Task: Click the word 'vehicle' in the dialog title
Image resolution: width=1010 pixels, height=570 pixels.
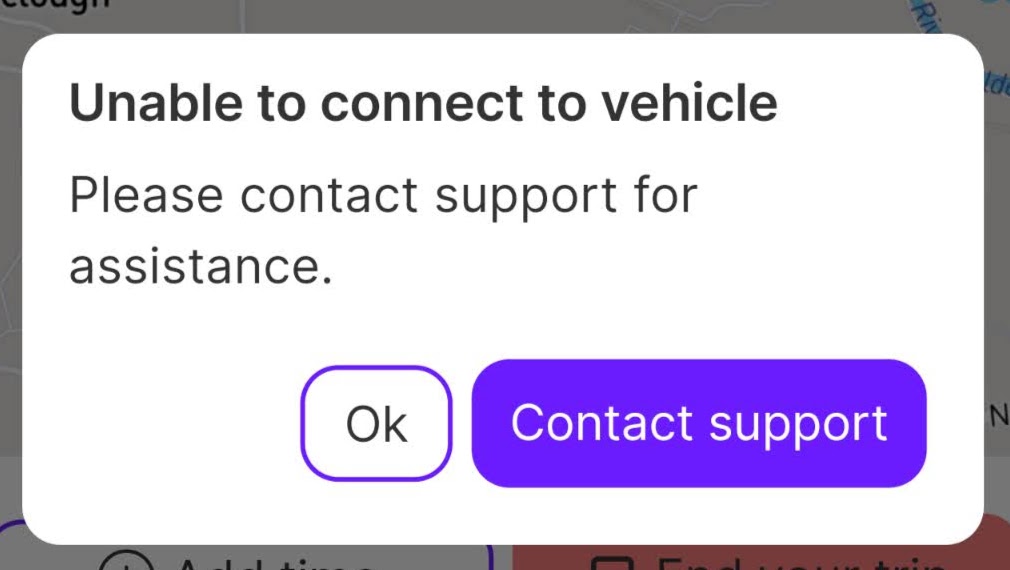Action: click(689, 102)
